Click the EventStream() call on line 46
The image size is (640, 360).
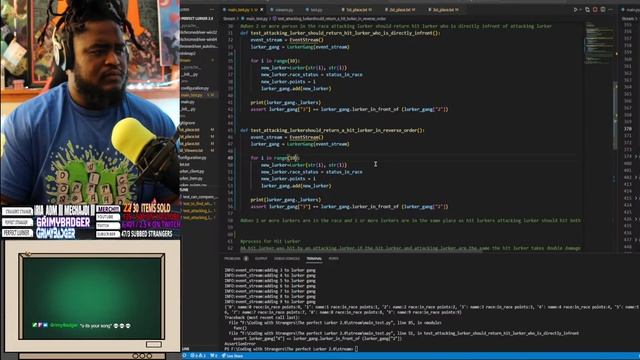[x=306, y=137]
